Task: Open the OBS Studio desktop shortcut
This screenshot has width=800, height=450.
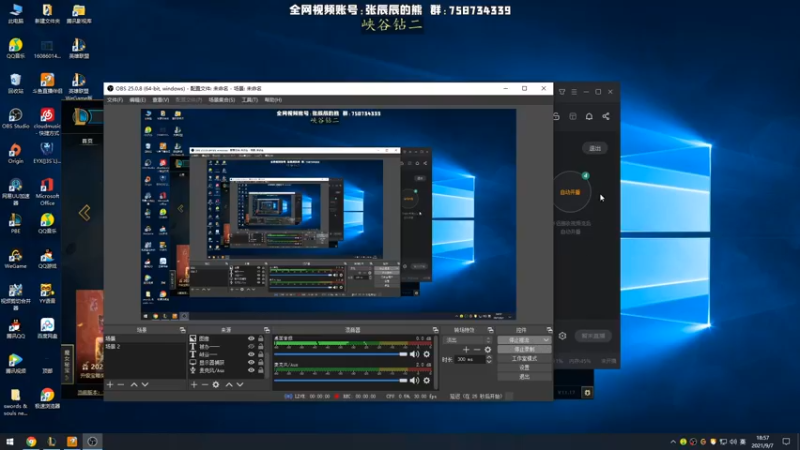Action: (x=15, y=118)
